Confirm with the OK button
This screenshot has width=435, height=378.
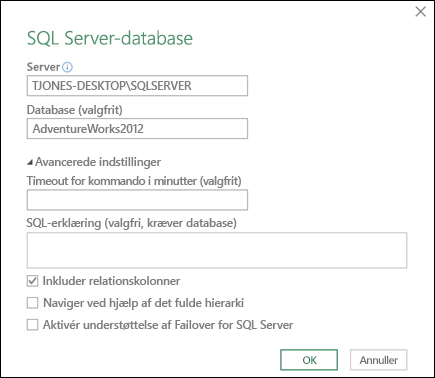(309, 360)
